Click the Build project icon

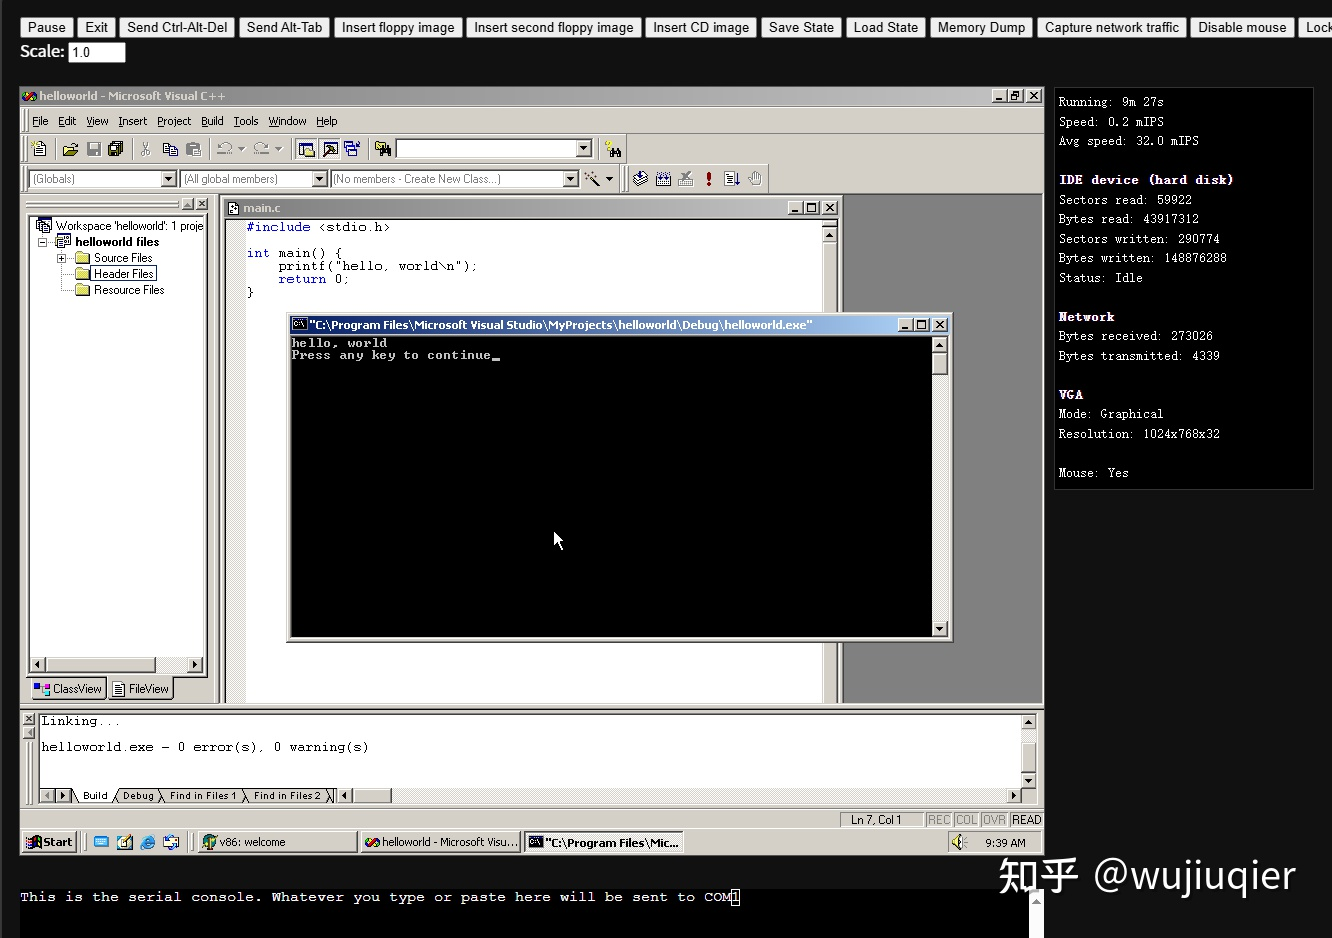pyautogui.click(x=663, y=179)
